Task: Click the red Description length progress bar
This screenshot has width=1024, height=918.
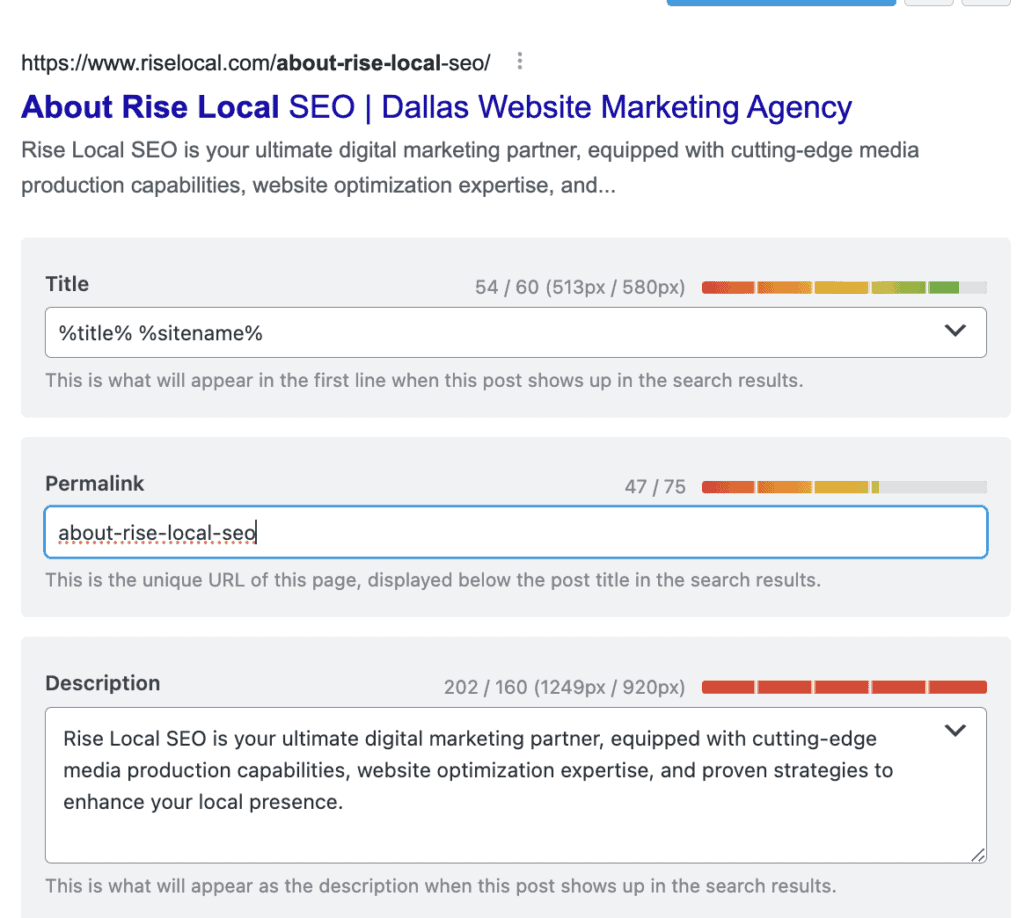Action: [843, 687]
